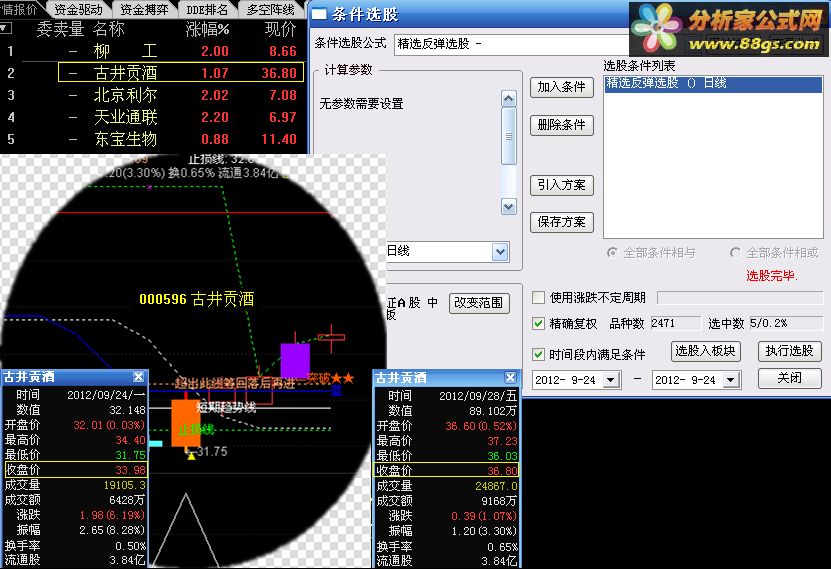Open the 多空阵线 tab
Screen dimensions: 831x569
point(270,10)
